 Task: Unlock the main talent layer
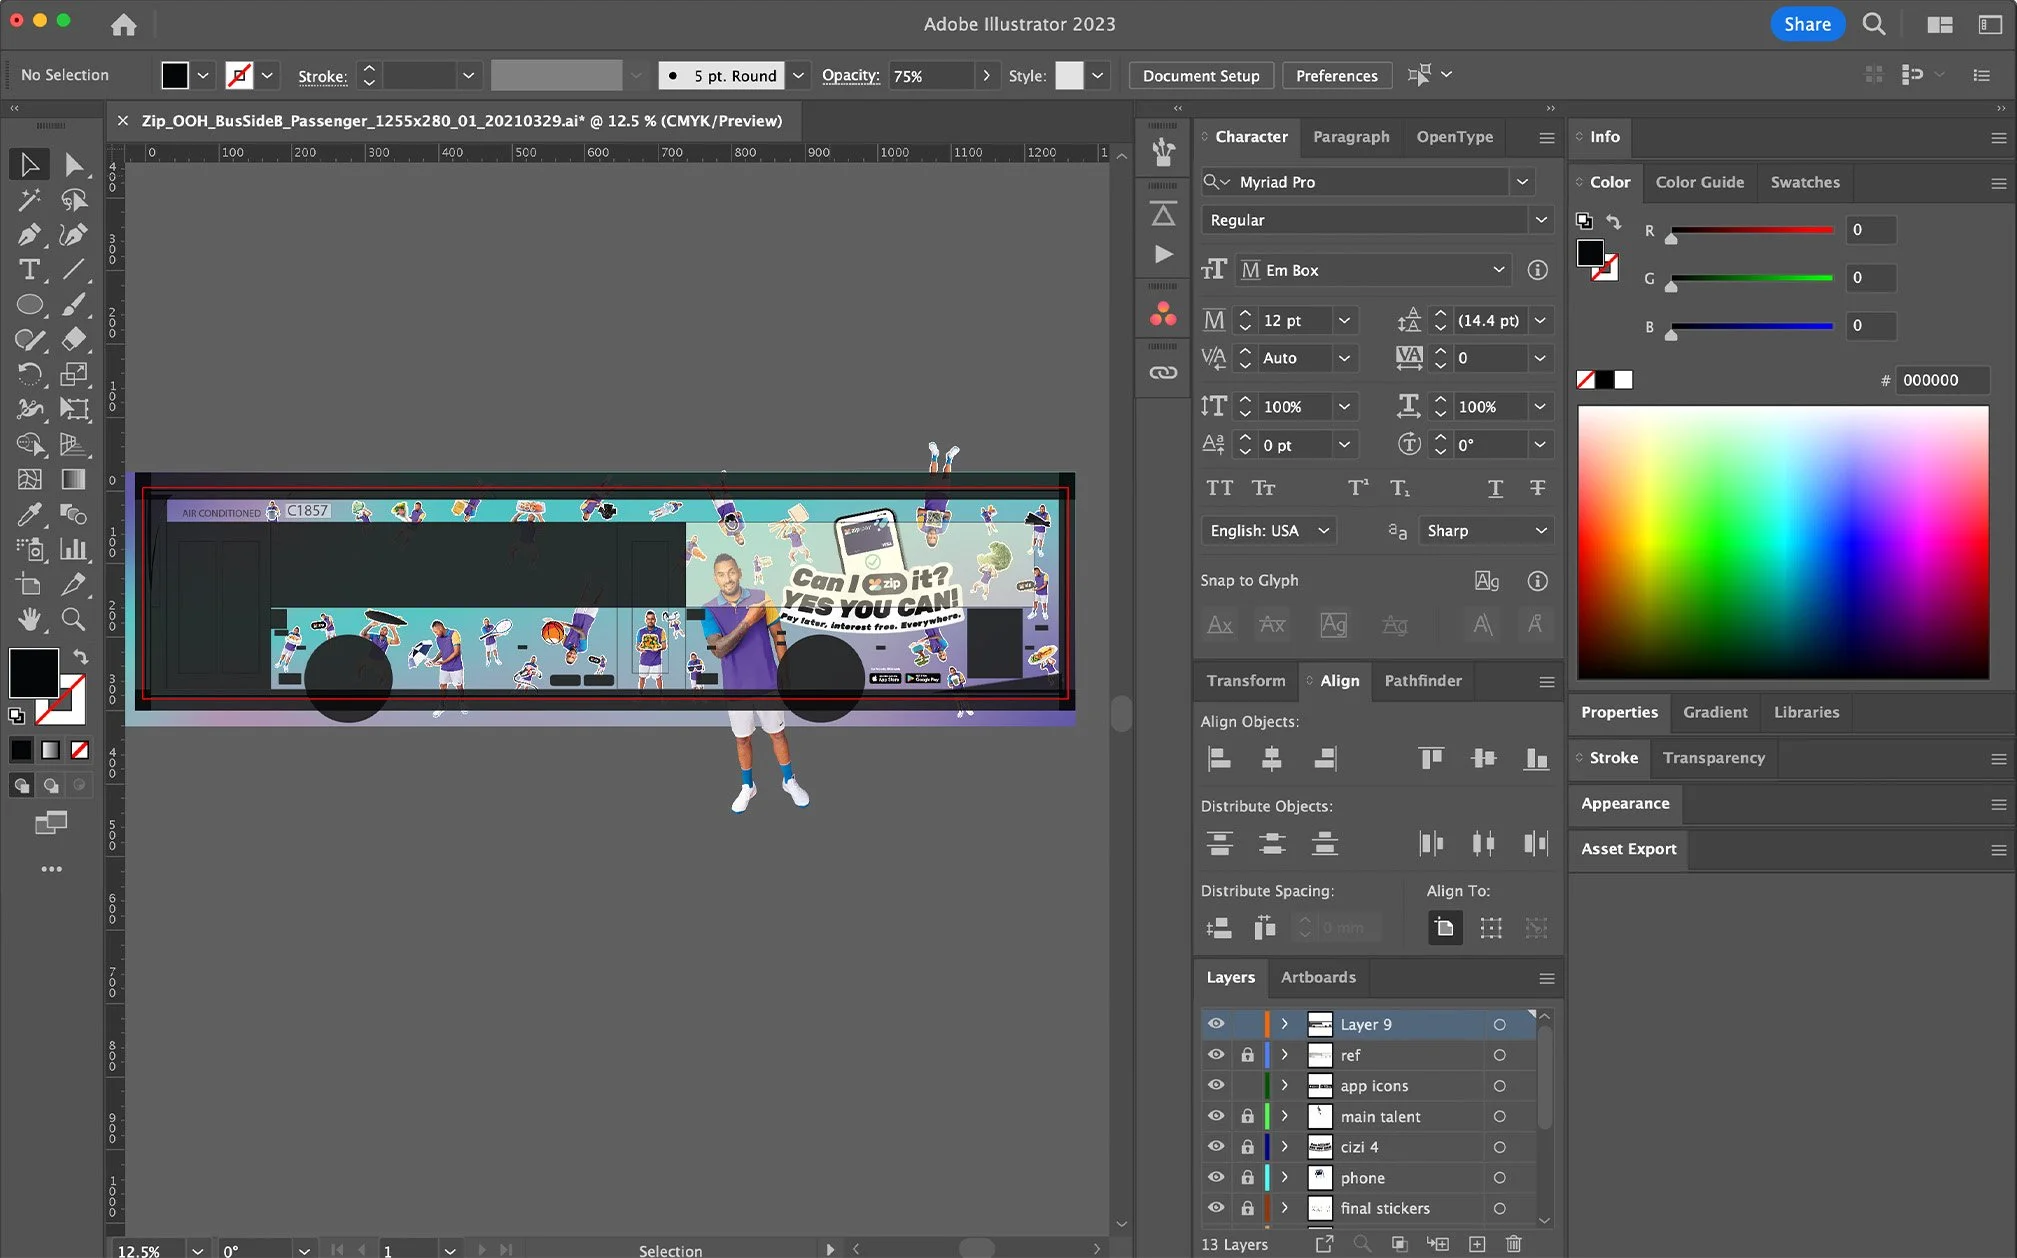(x=1247, y=1116)
